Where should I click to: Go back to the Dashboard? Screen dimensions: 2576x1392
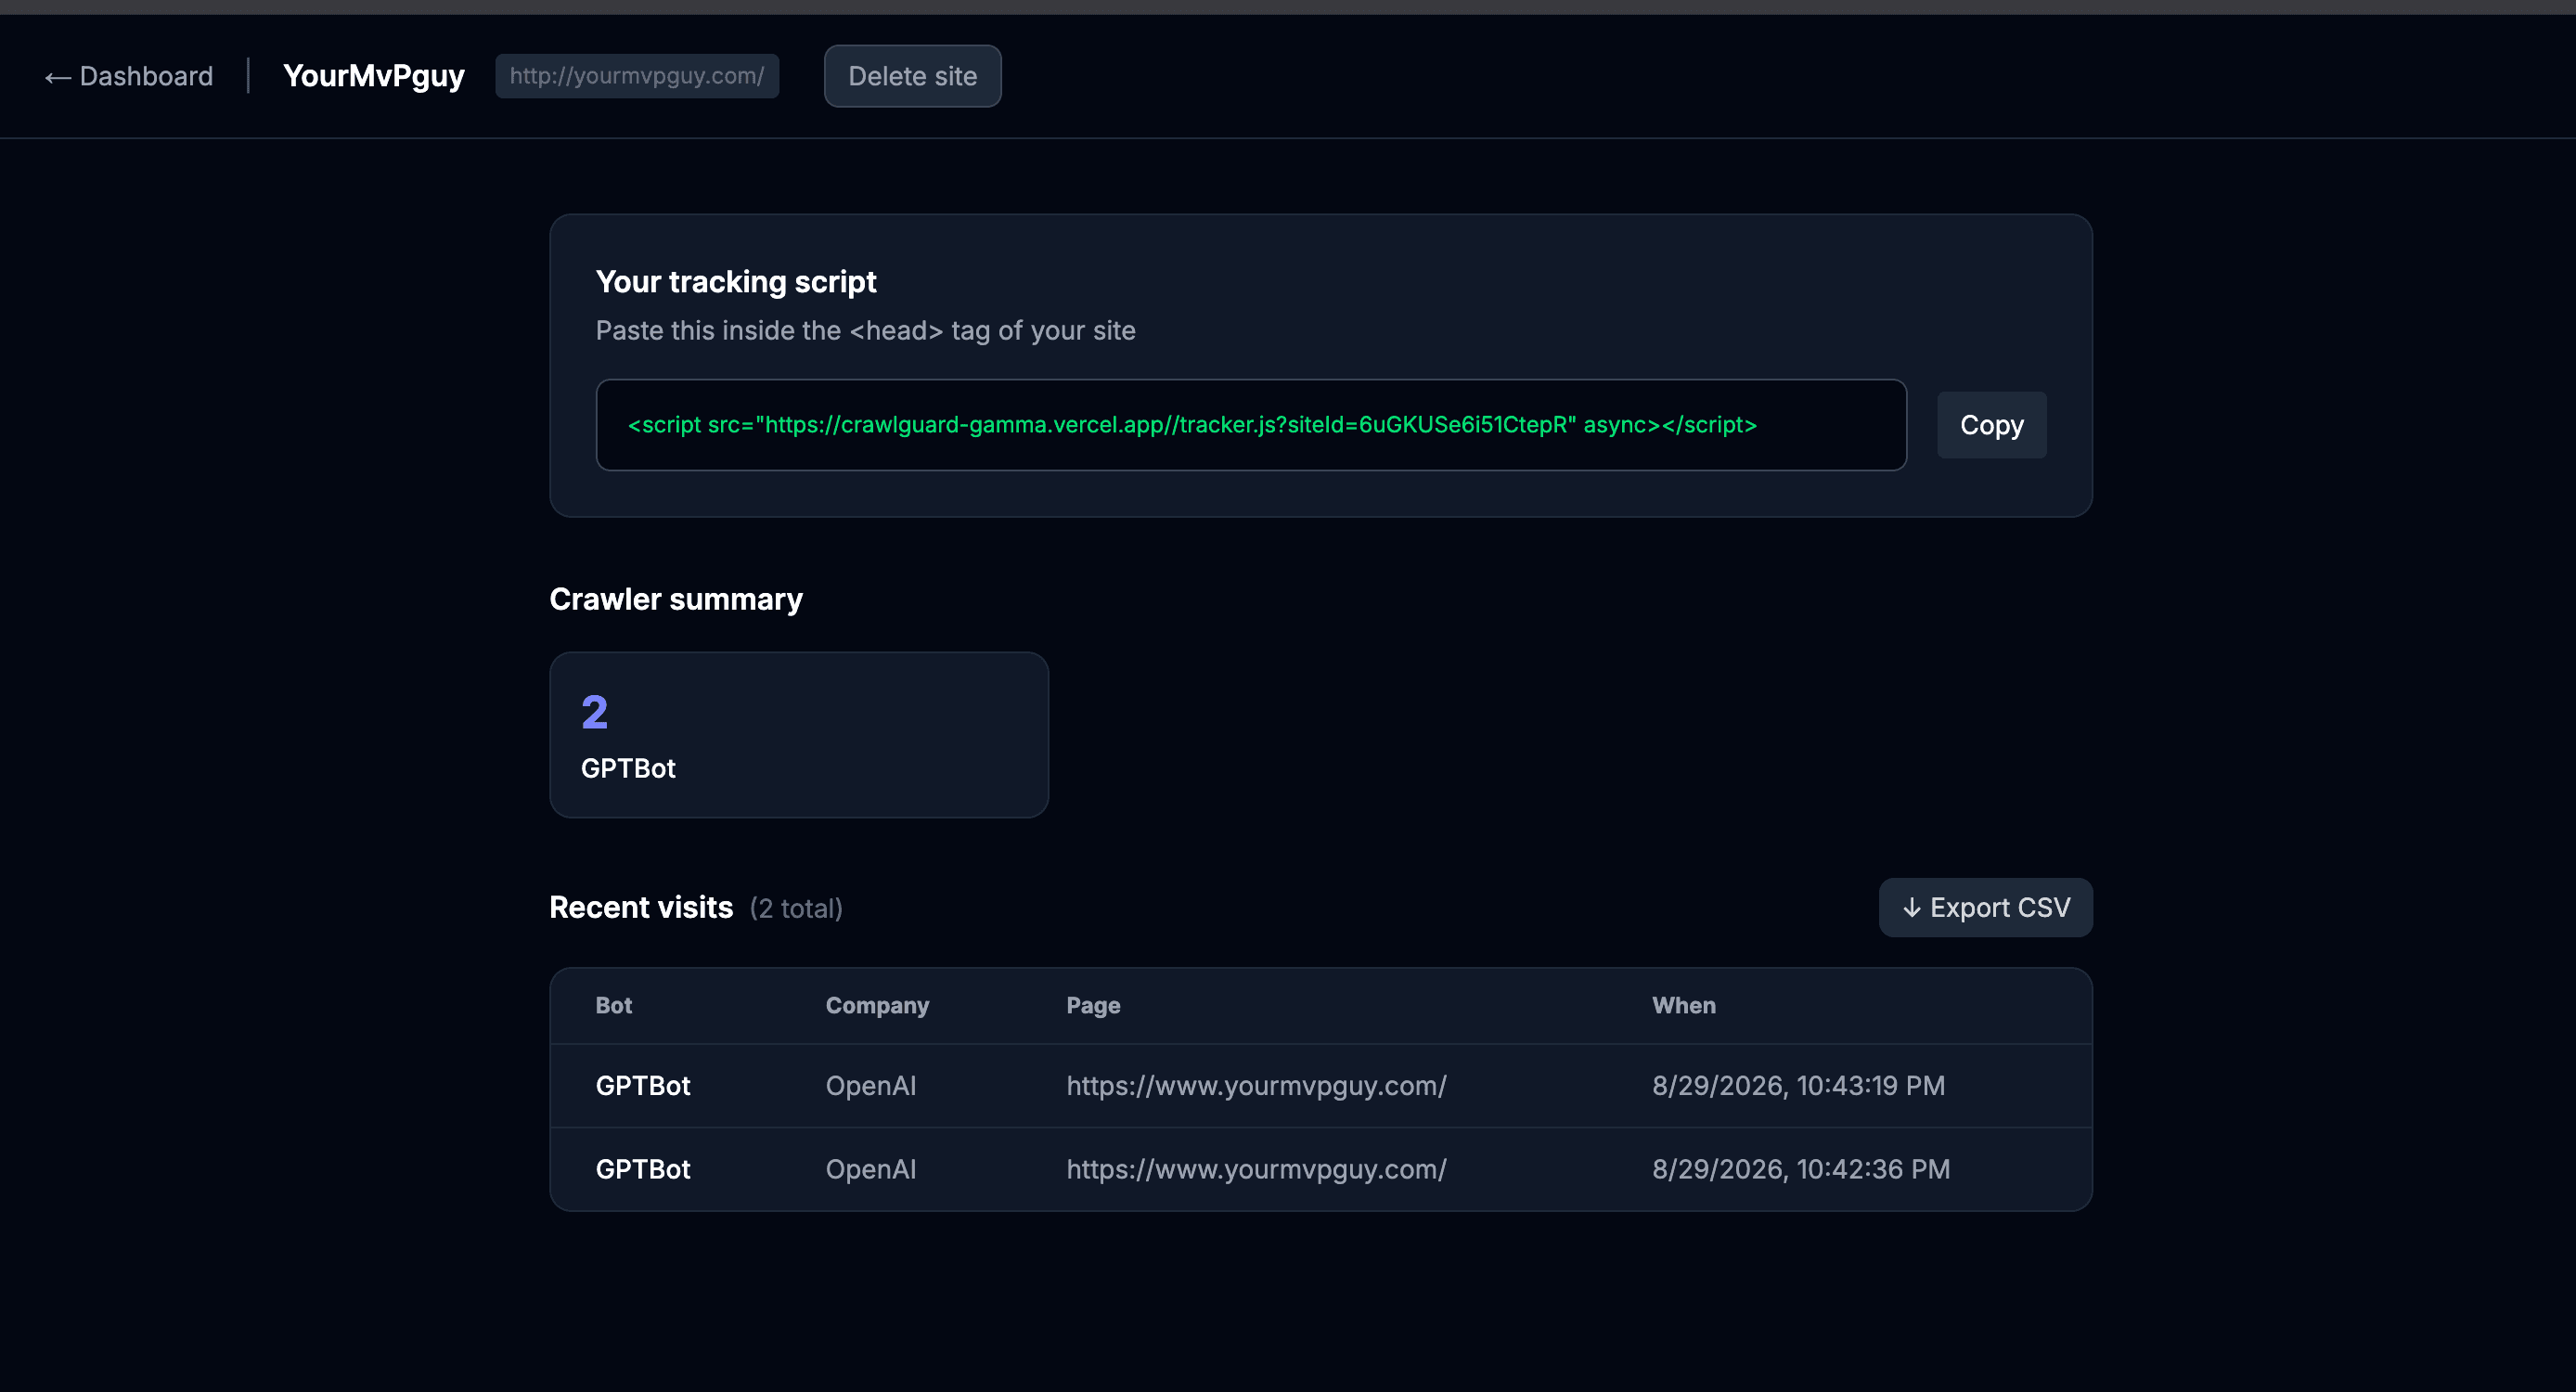point(129,76)
